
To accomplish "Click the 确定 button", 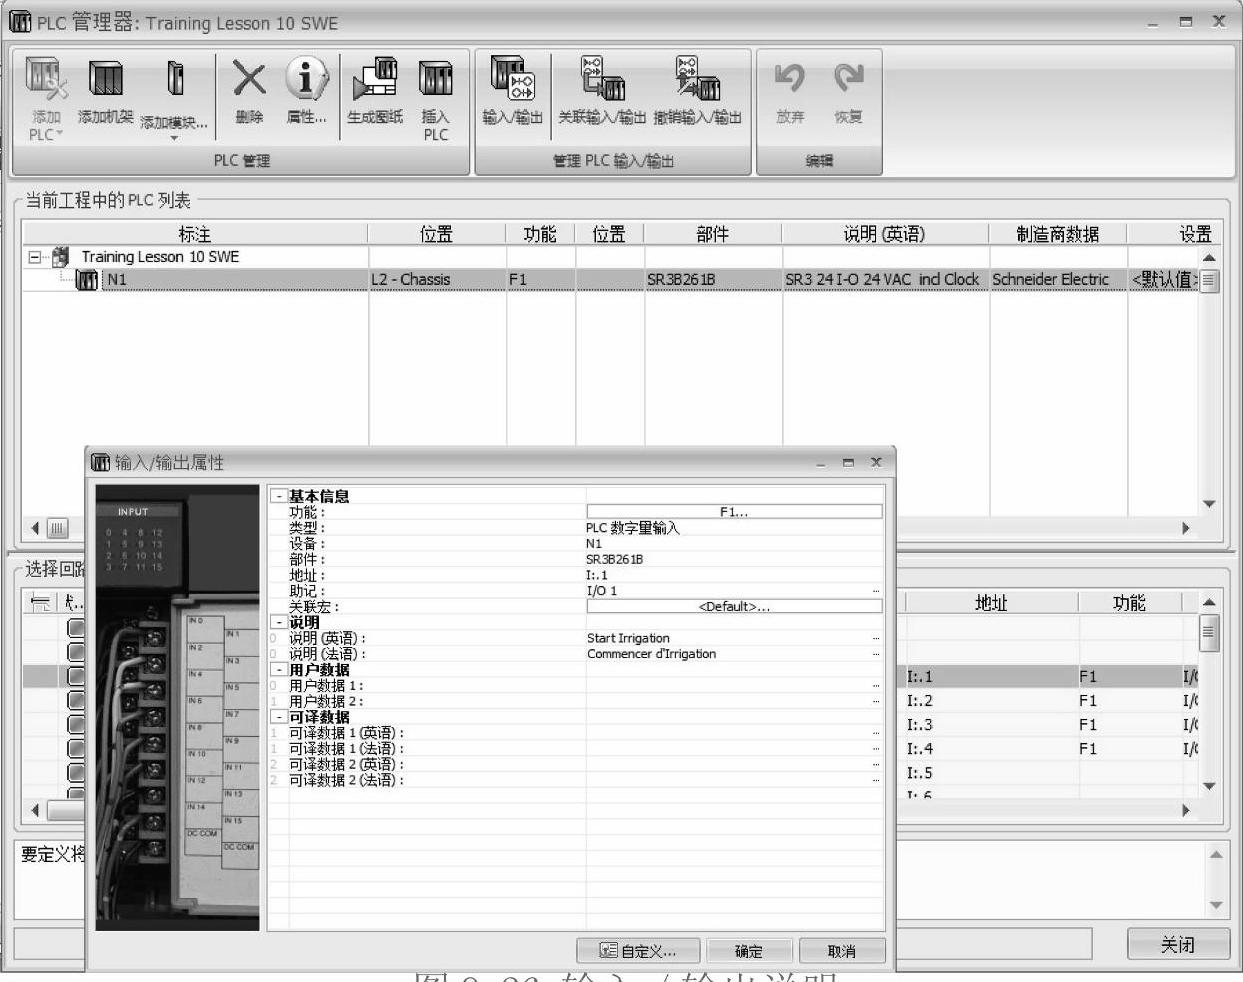I will pos(748,951).
